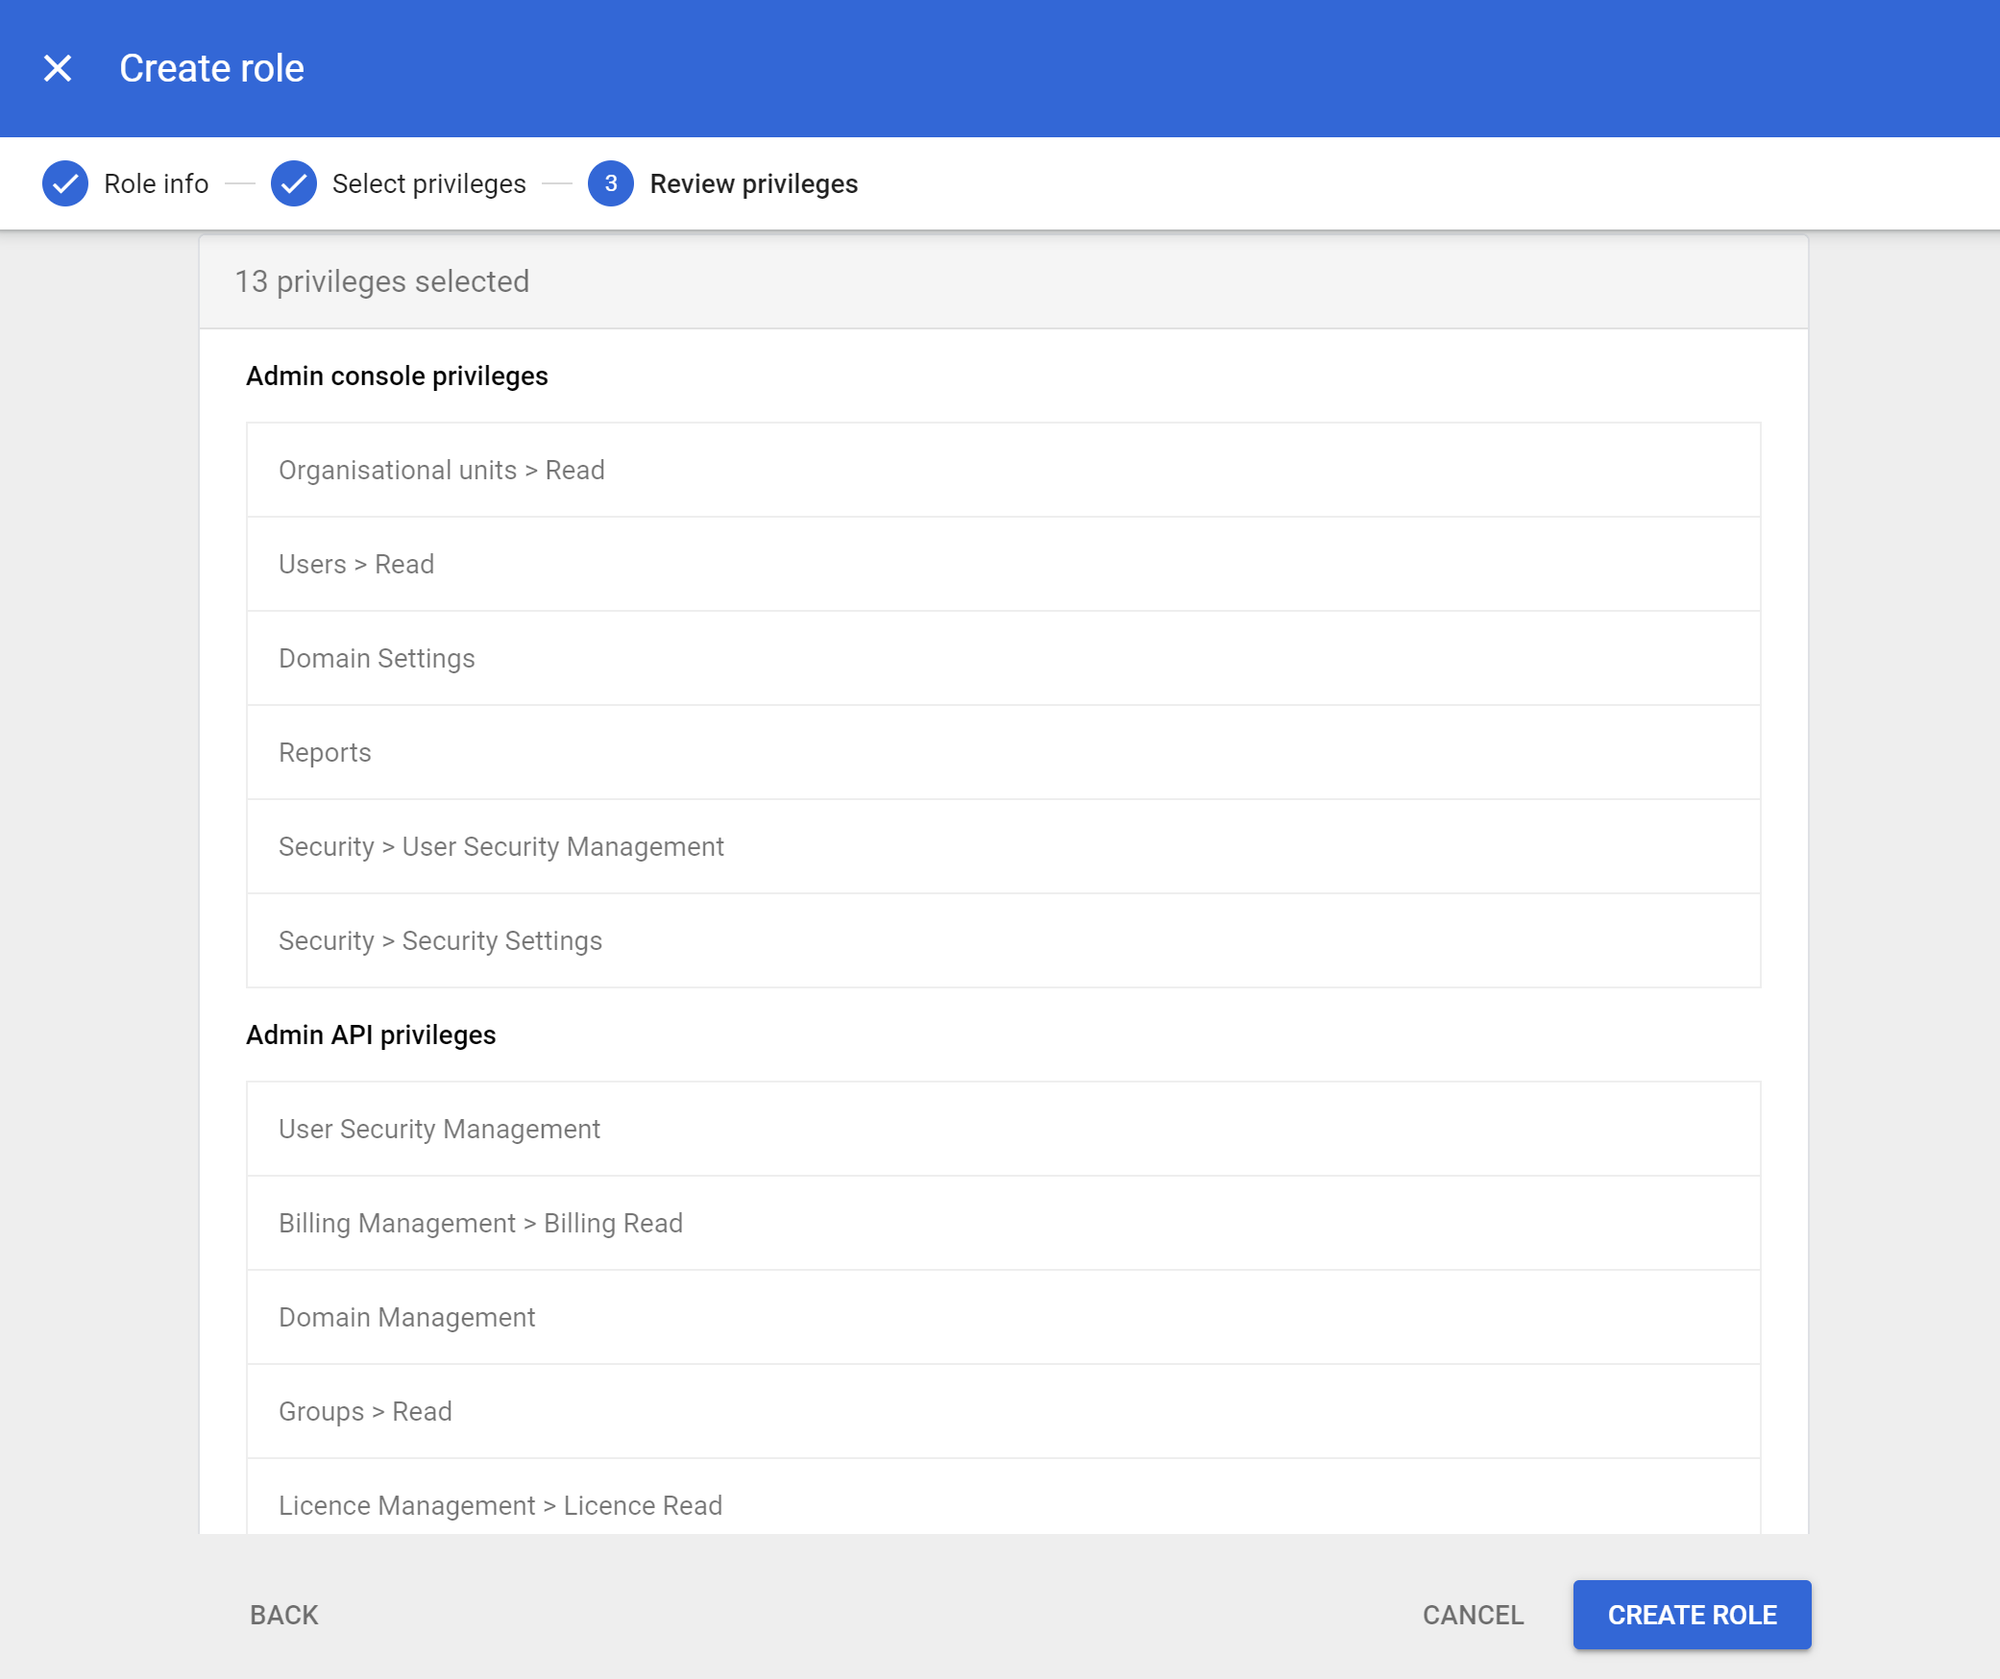Close the Create role dialog
This screenshot has width=2000, height=1679.
[58, 68]
